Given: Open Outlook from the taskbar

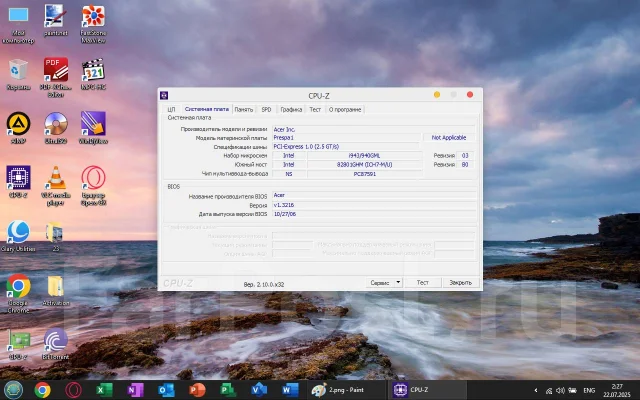Looking at the screenshot, I should 166,390.
